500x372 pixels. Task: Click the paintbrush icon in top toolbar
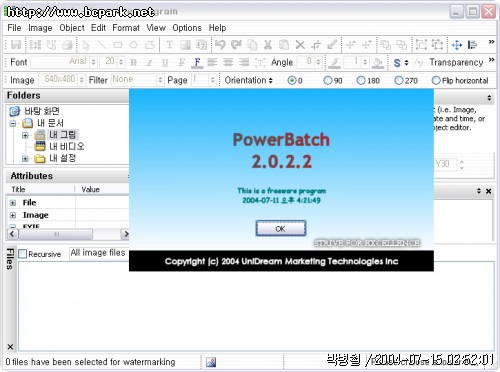click(x=332, y=45)
